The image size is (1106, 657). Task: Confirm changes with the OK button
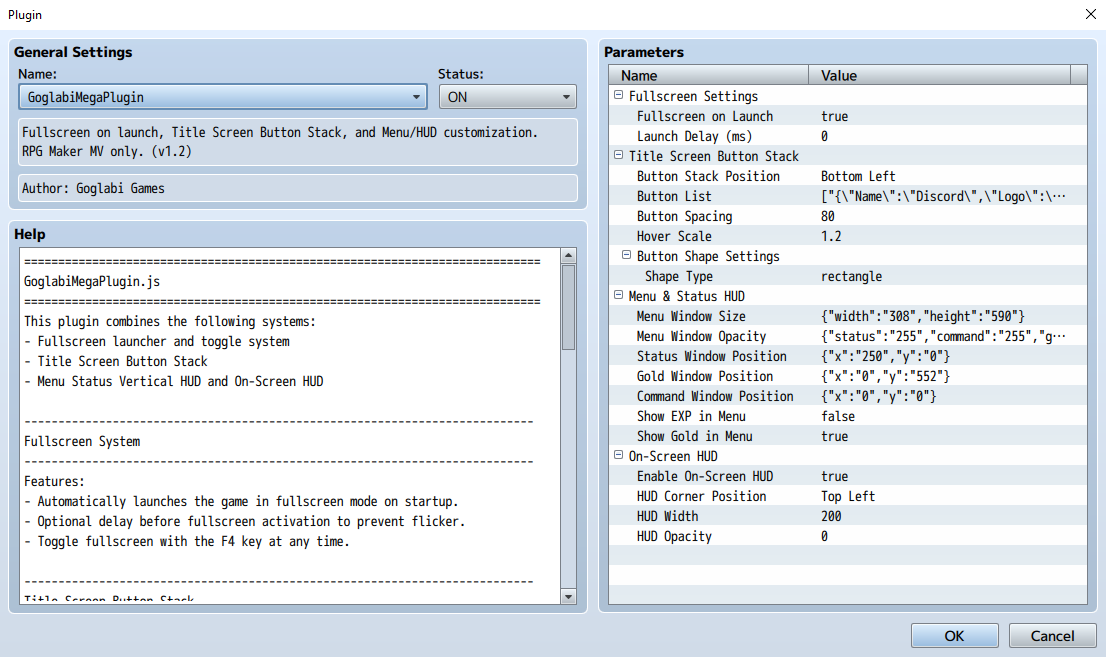click(x=953, y=635)
